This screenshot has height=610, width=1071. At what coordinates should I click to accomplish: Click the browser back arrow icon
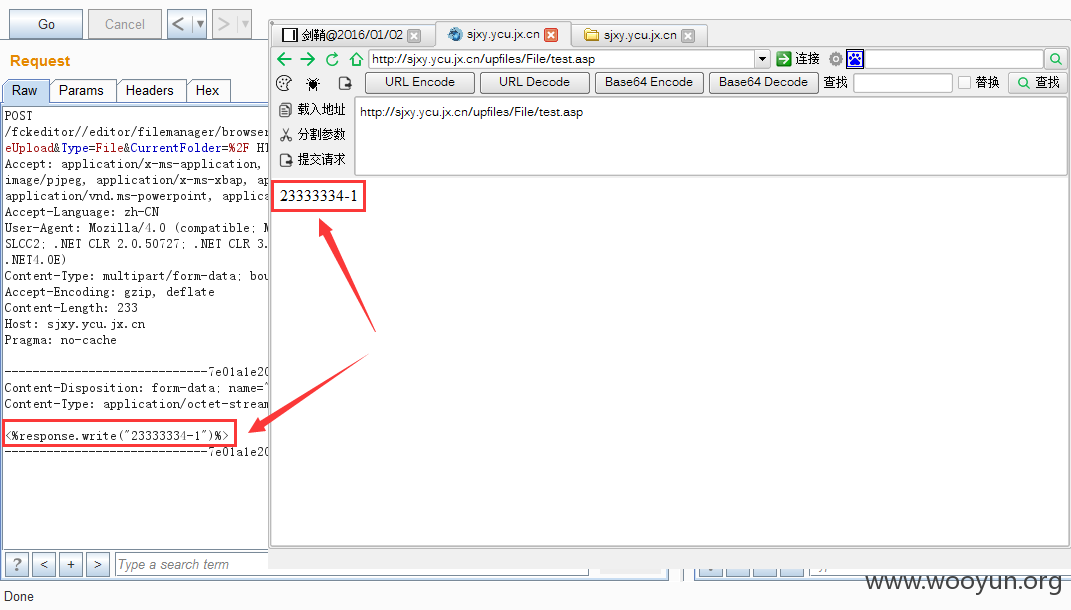(284, 59)
